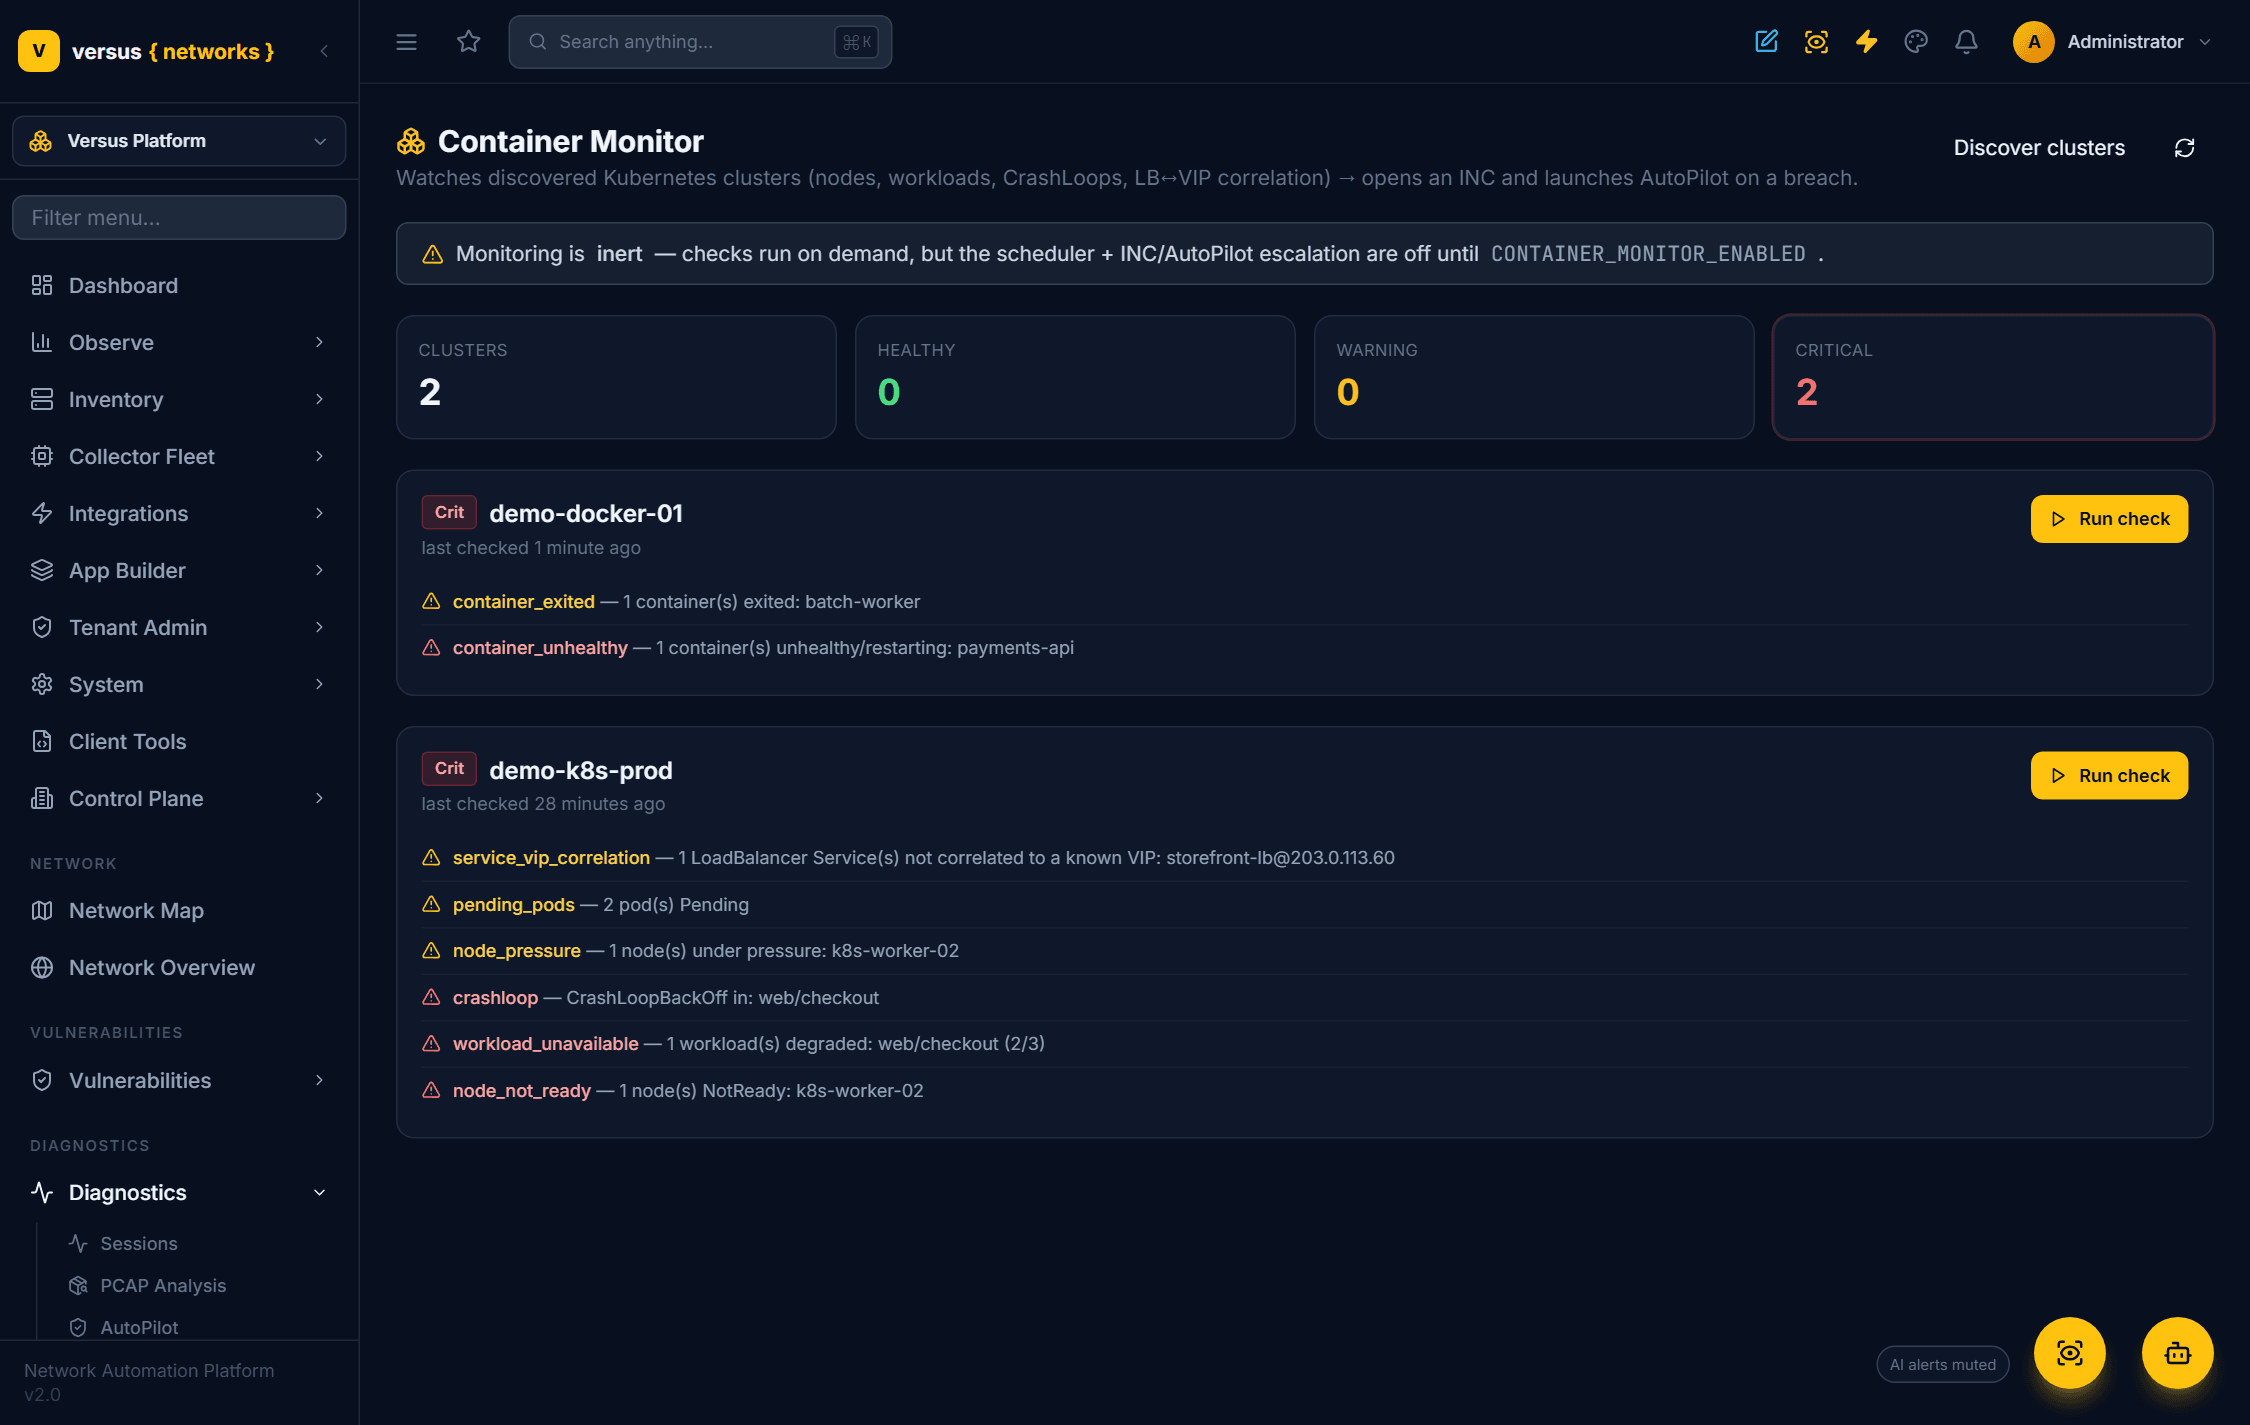This screenshot has width=2250, height=1425.
Task: Focus the Filter menu input
Action: (179, 217)
